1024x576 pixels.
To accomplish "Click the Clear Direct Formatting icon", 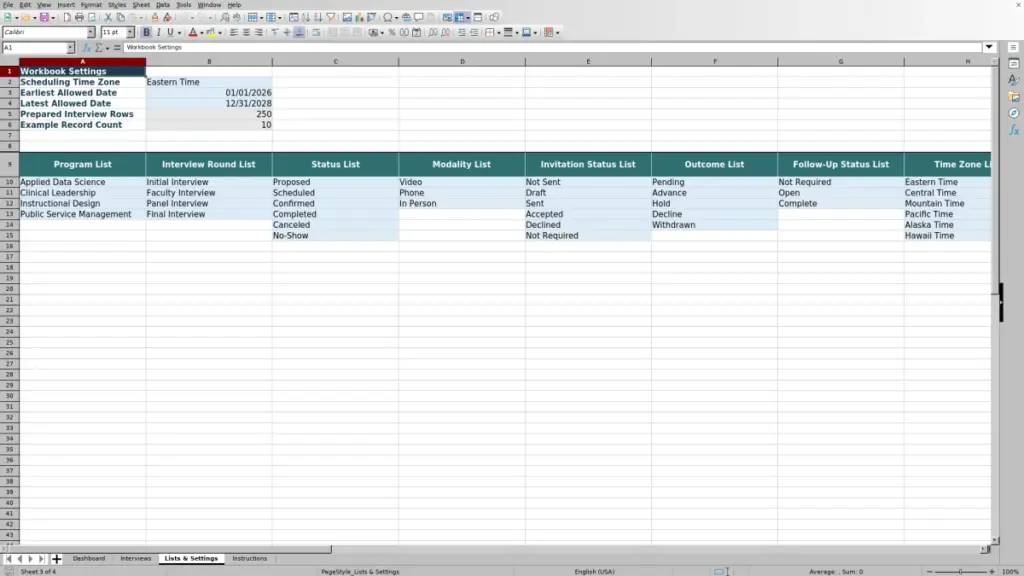I will point(167,18).
